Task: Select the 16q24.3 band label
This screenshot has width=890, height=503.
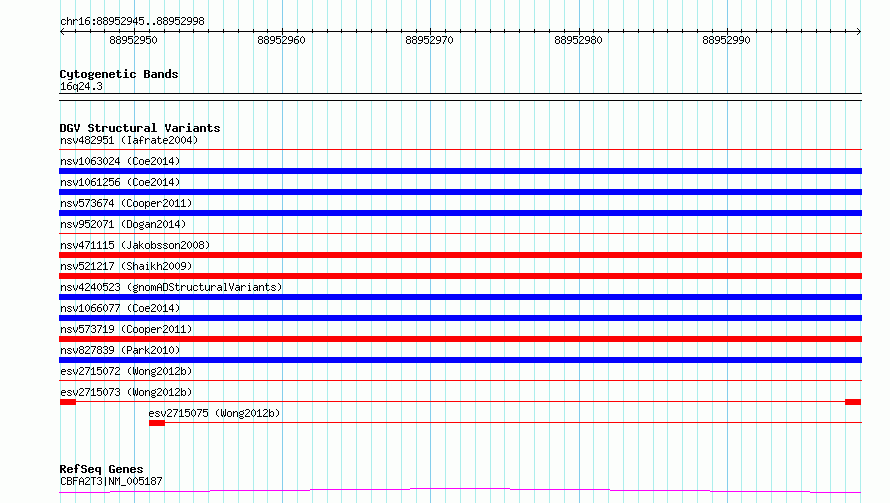Action: pos(81,86)
